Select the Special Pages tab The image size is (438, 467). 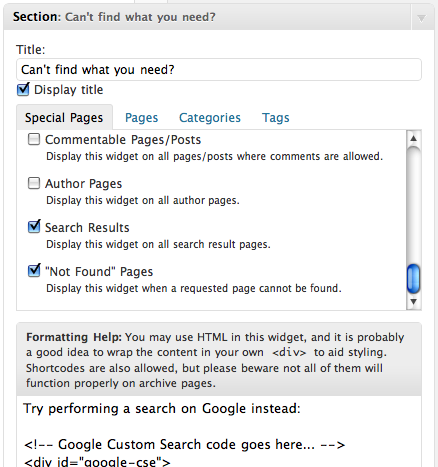pyautogui.click(x=64, y=118)
